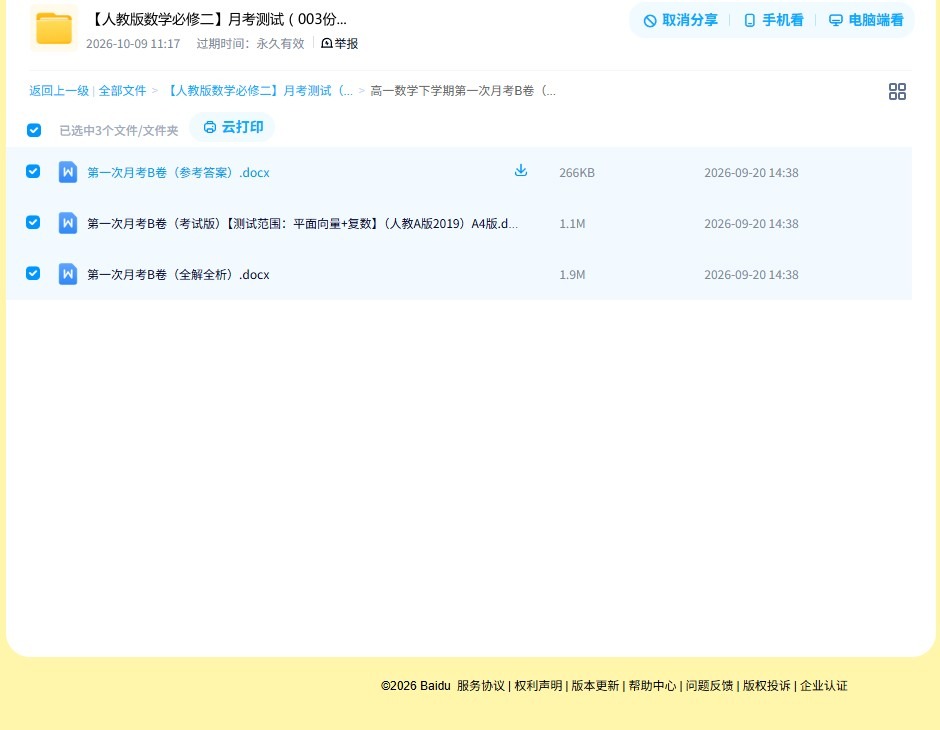Viewport: 940px width, 730px height.
Task: Click the 已选中3个文件/文件夹 label
Action: 119,131
